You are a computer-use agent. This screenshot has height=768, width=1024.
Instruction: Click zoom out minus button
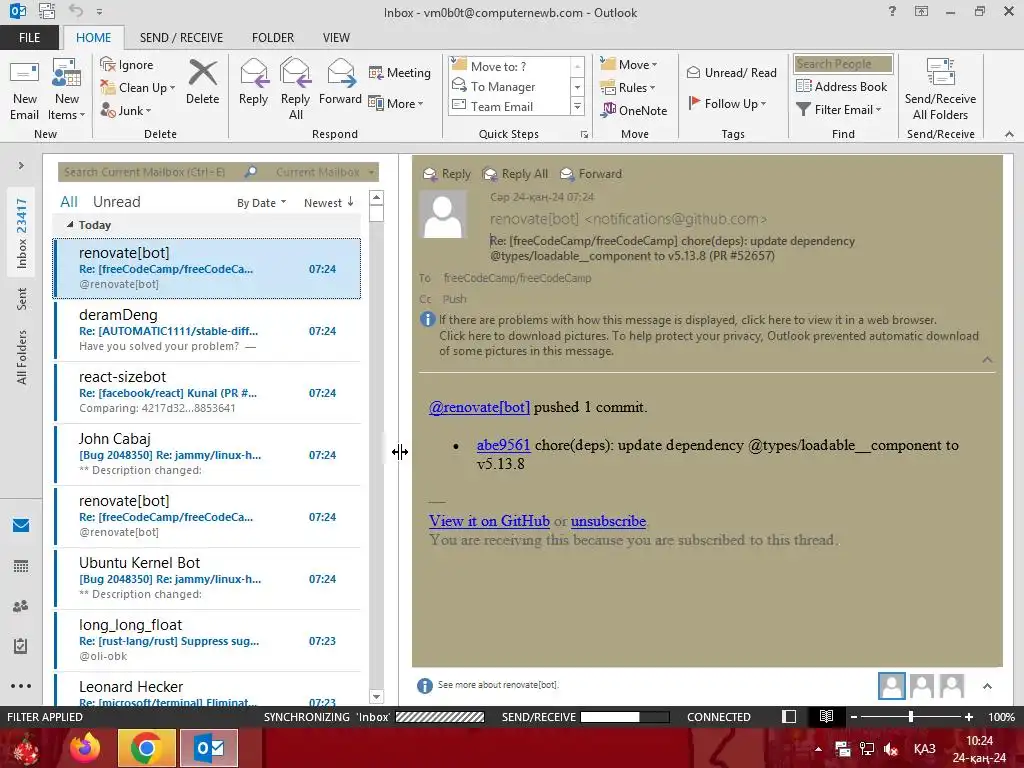(853, 717)
